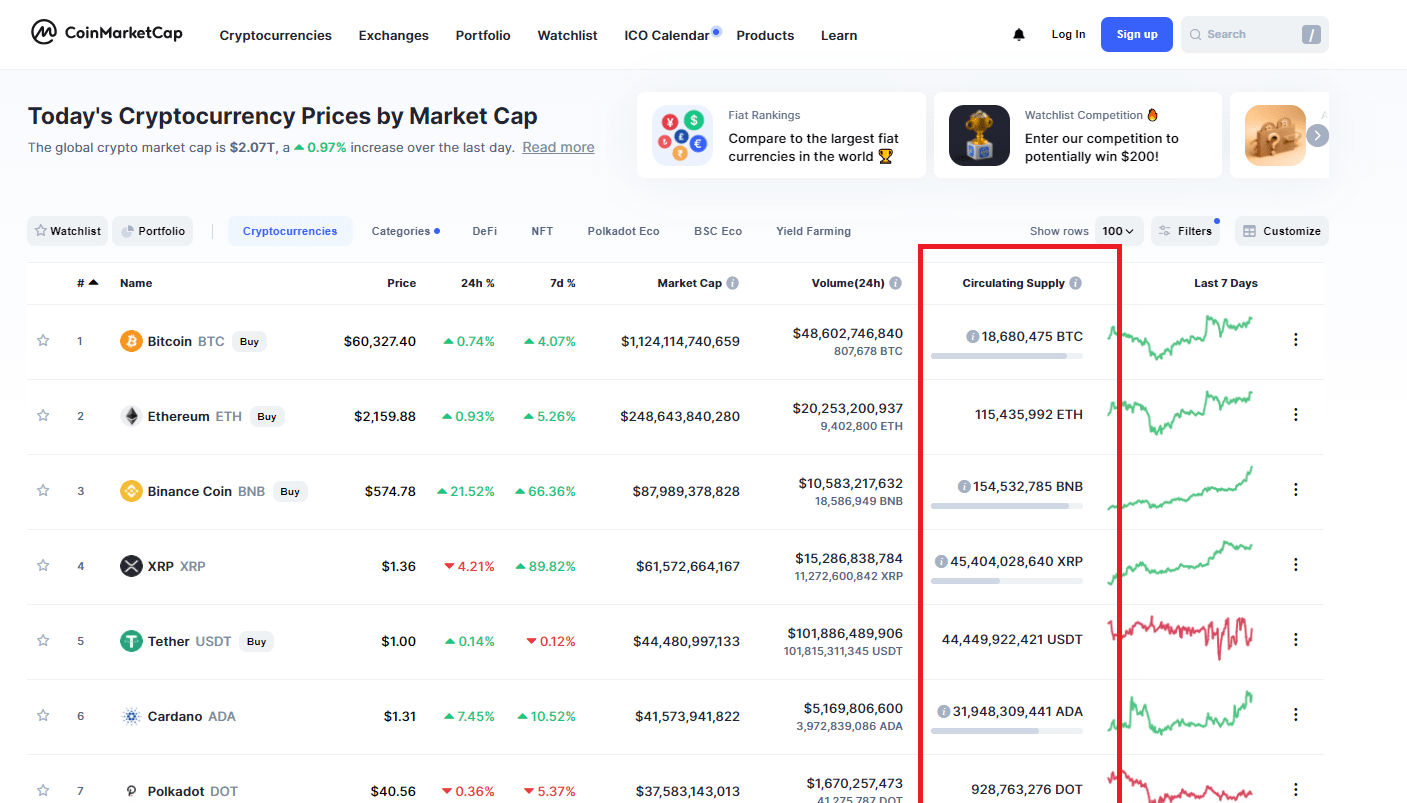The height and width of the screenshot is (803, 1407).
Task: Advance banner cards with right arrow
Action: [x=1318, y=135]
